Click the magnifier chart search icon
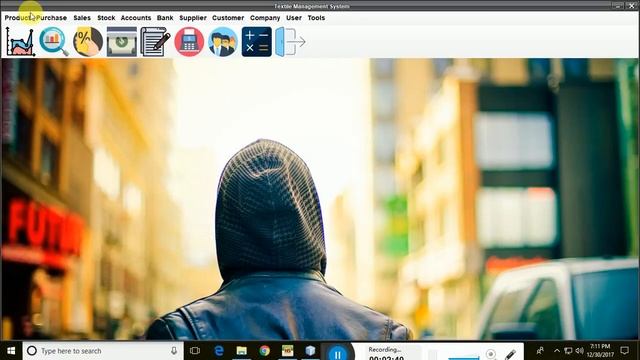 [x=54, y=42]
